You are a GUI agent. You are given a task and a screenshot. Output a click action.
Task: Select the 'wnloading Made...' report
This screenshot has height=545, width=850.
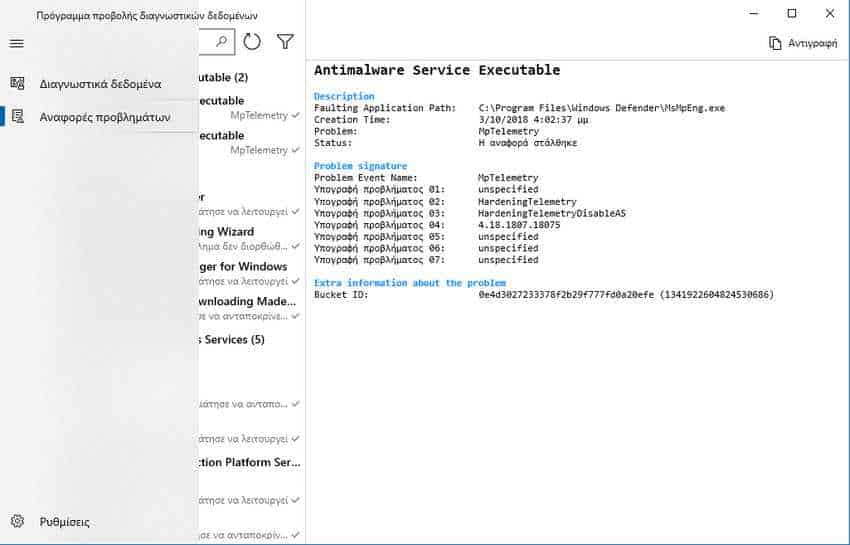click(248, 308)
